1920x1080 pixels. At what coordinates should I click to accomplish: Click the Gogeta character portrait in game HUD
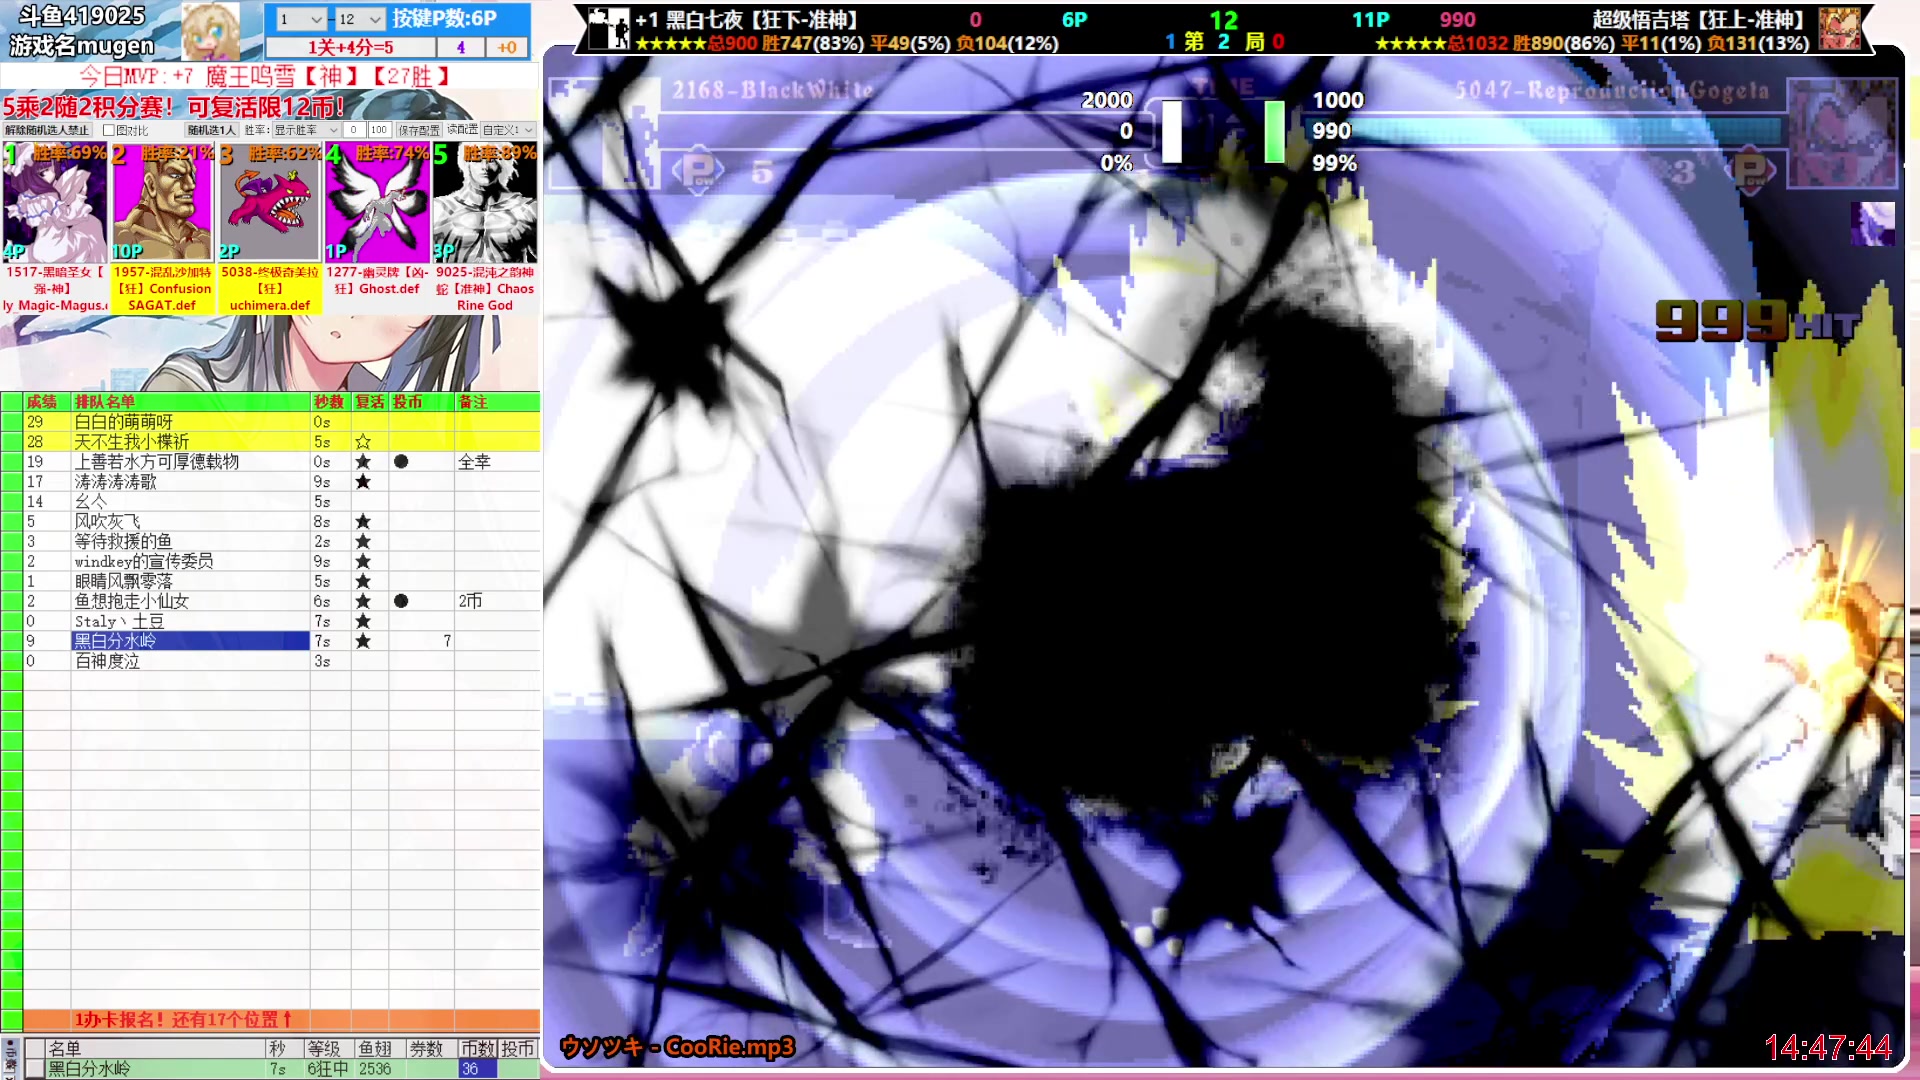(x=1841, y=133)
